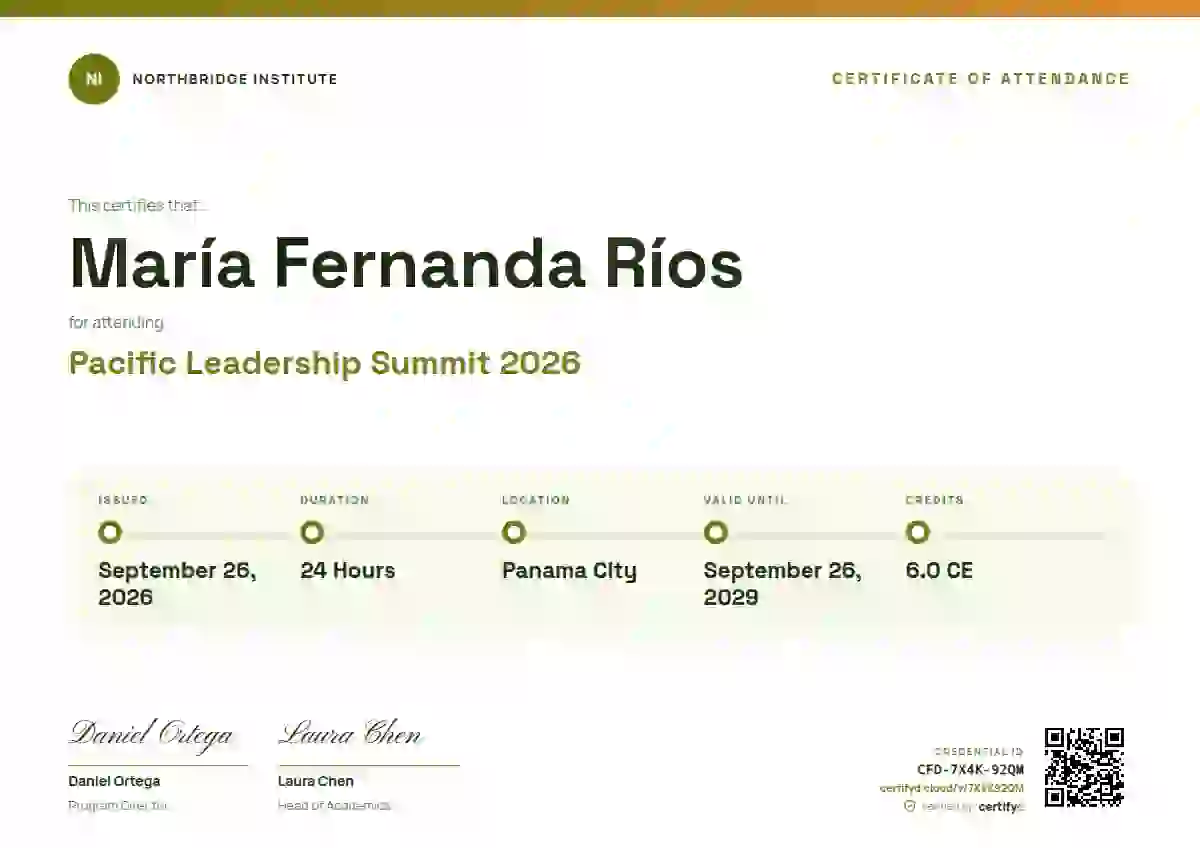Click the 'This certifies that' line
The height and width of the screenshot is (848, 1200).
click(139, 205)
